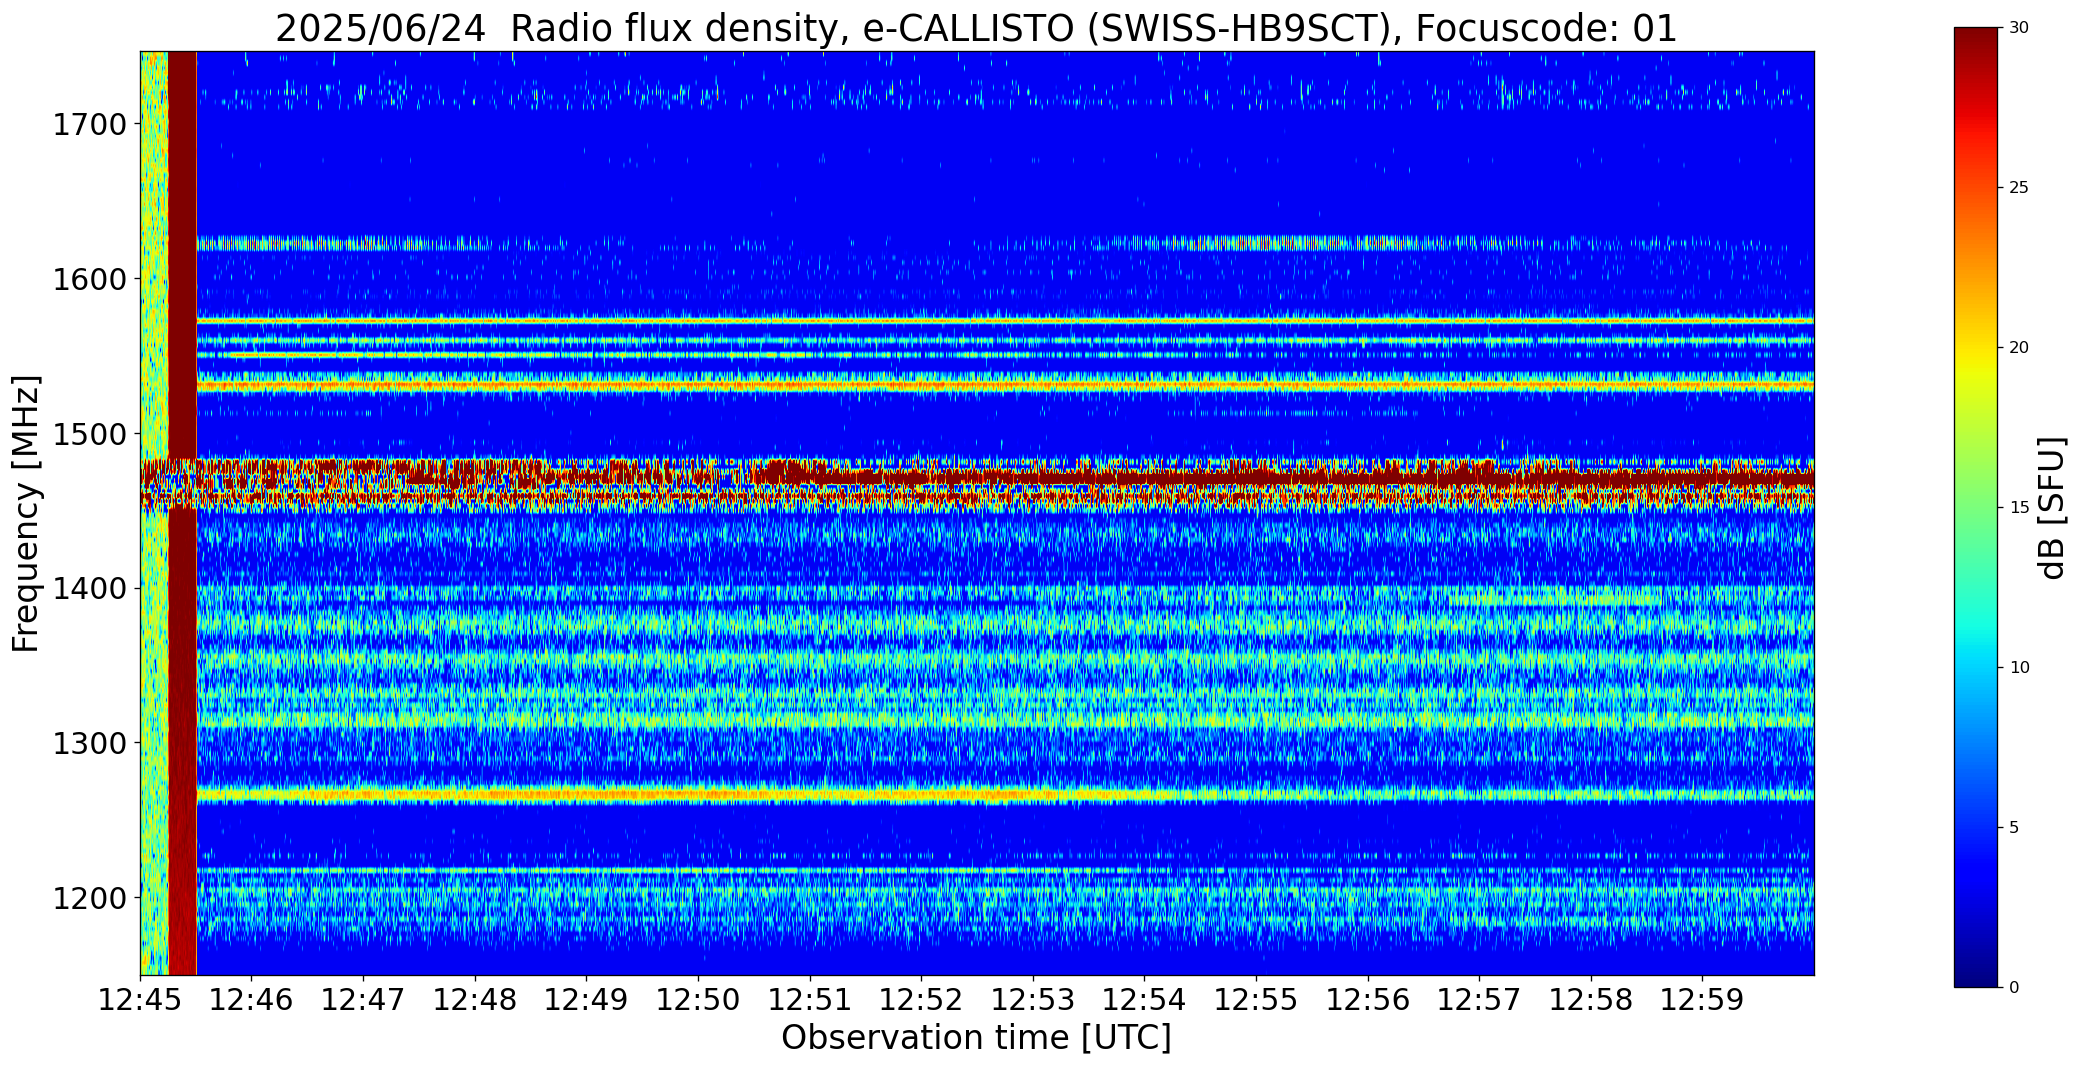Viewport: 2082px width, 1067px height.
Task: Click the orange horizontal band near 1265 MHz
Action: click(x=1005, y=795)
